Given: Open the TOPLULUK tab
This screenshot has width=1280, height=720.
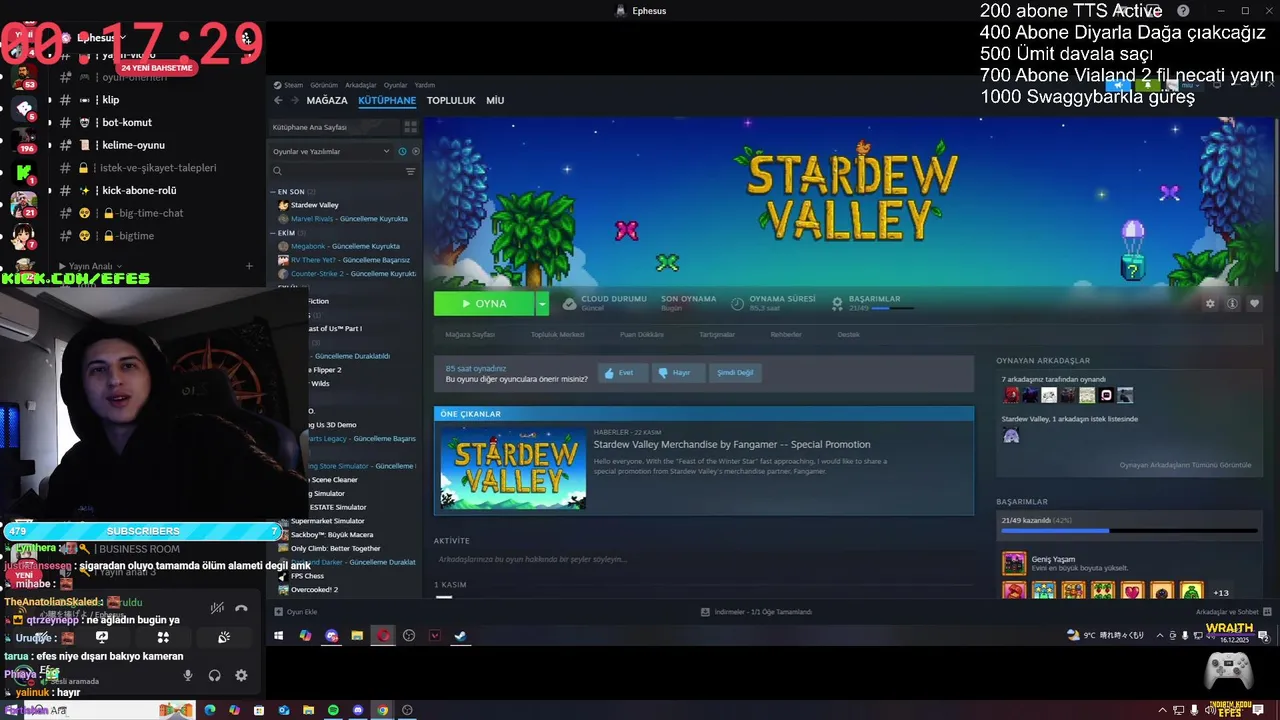Looking at the screenshot, I should tap(451, 100).
